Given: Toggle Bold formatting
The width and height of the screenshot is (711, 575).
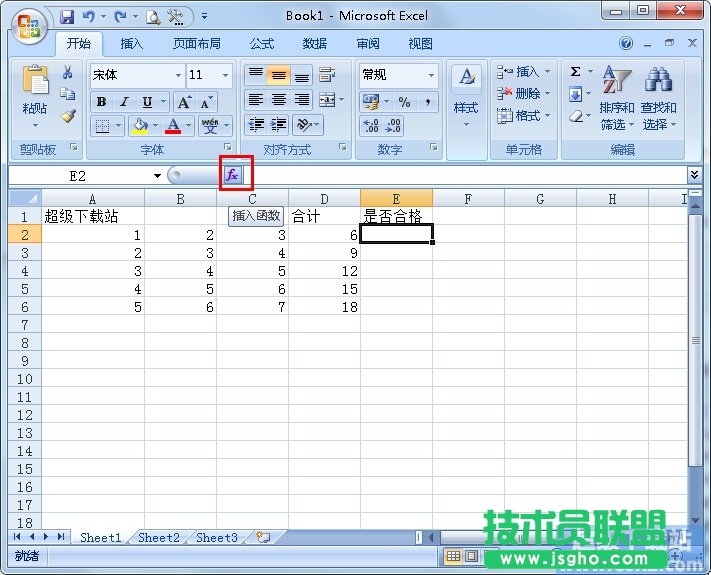Looking at the screenshot, I should [102, 102].
